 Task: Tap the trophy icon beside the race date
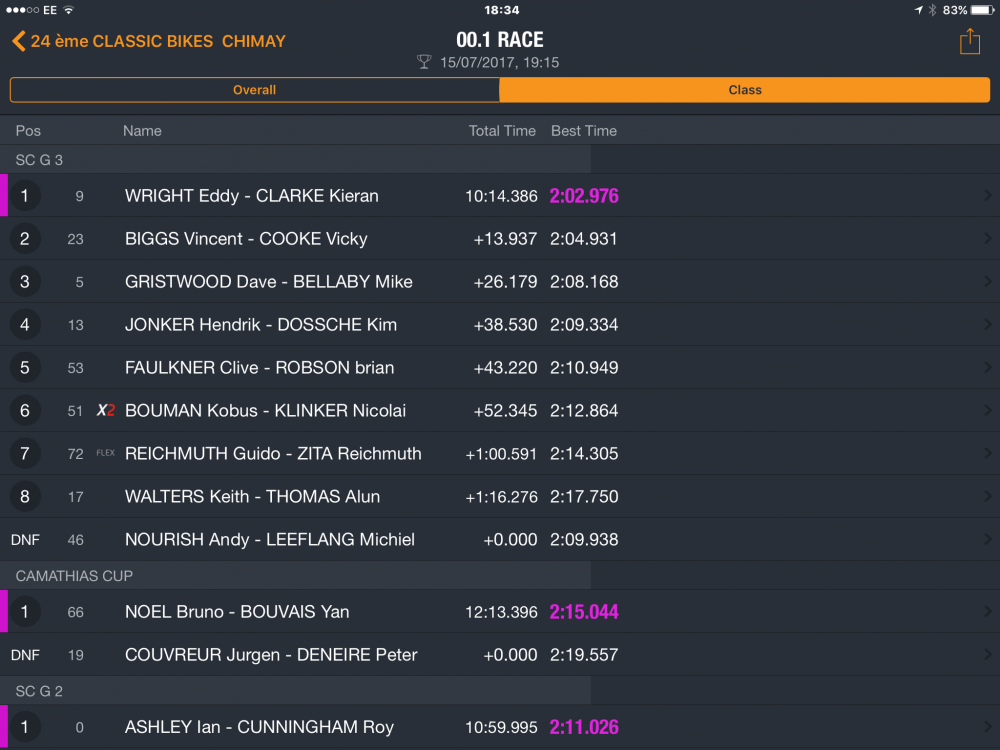click(424, 62)
